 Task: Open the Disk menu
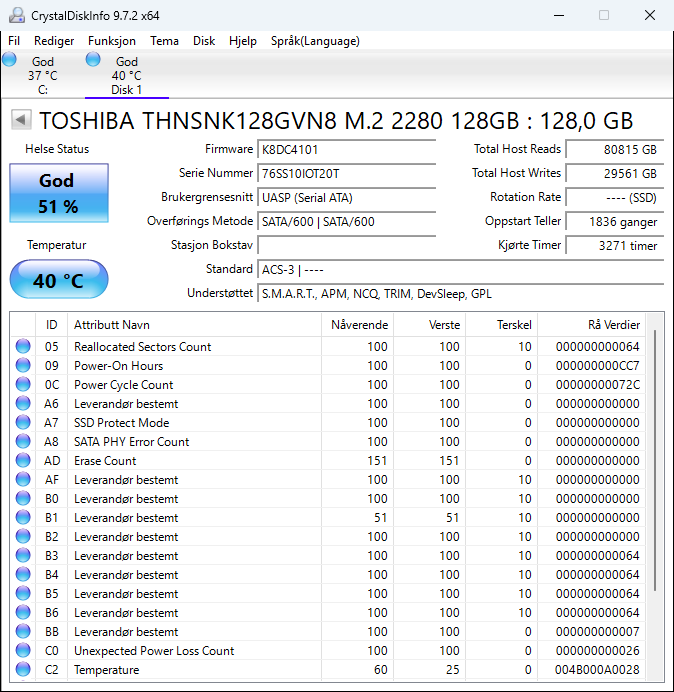click(204, 41)
